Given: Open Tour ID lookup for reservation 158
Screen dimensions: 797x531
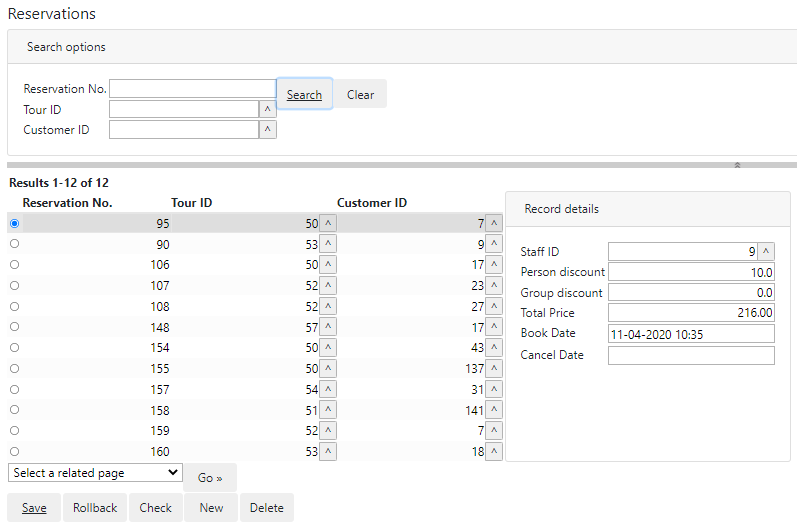Looking at the screenshot, I should point(328,410).
